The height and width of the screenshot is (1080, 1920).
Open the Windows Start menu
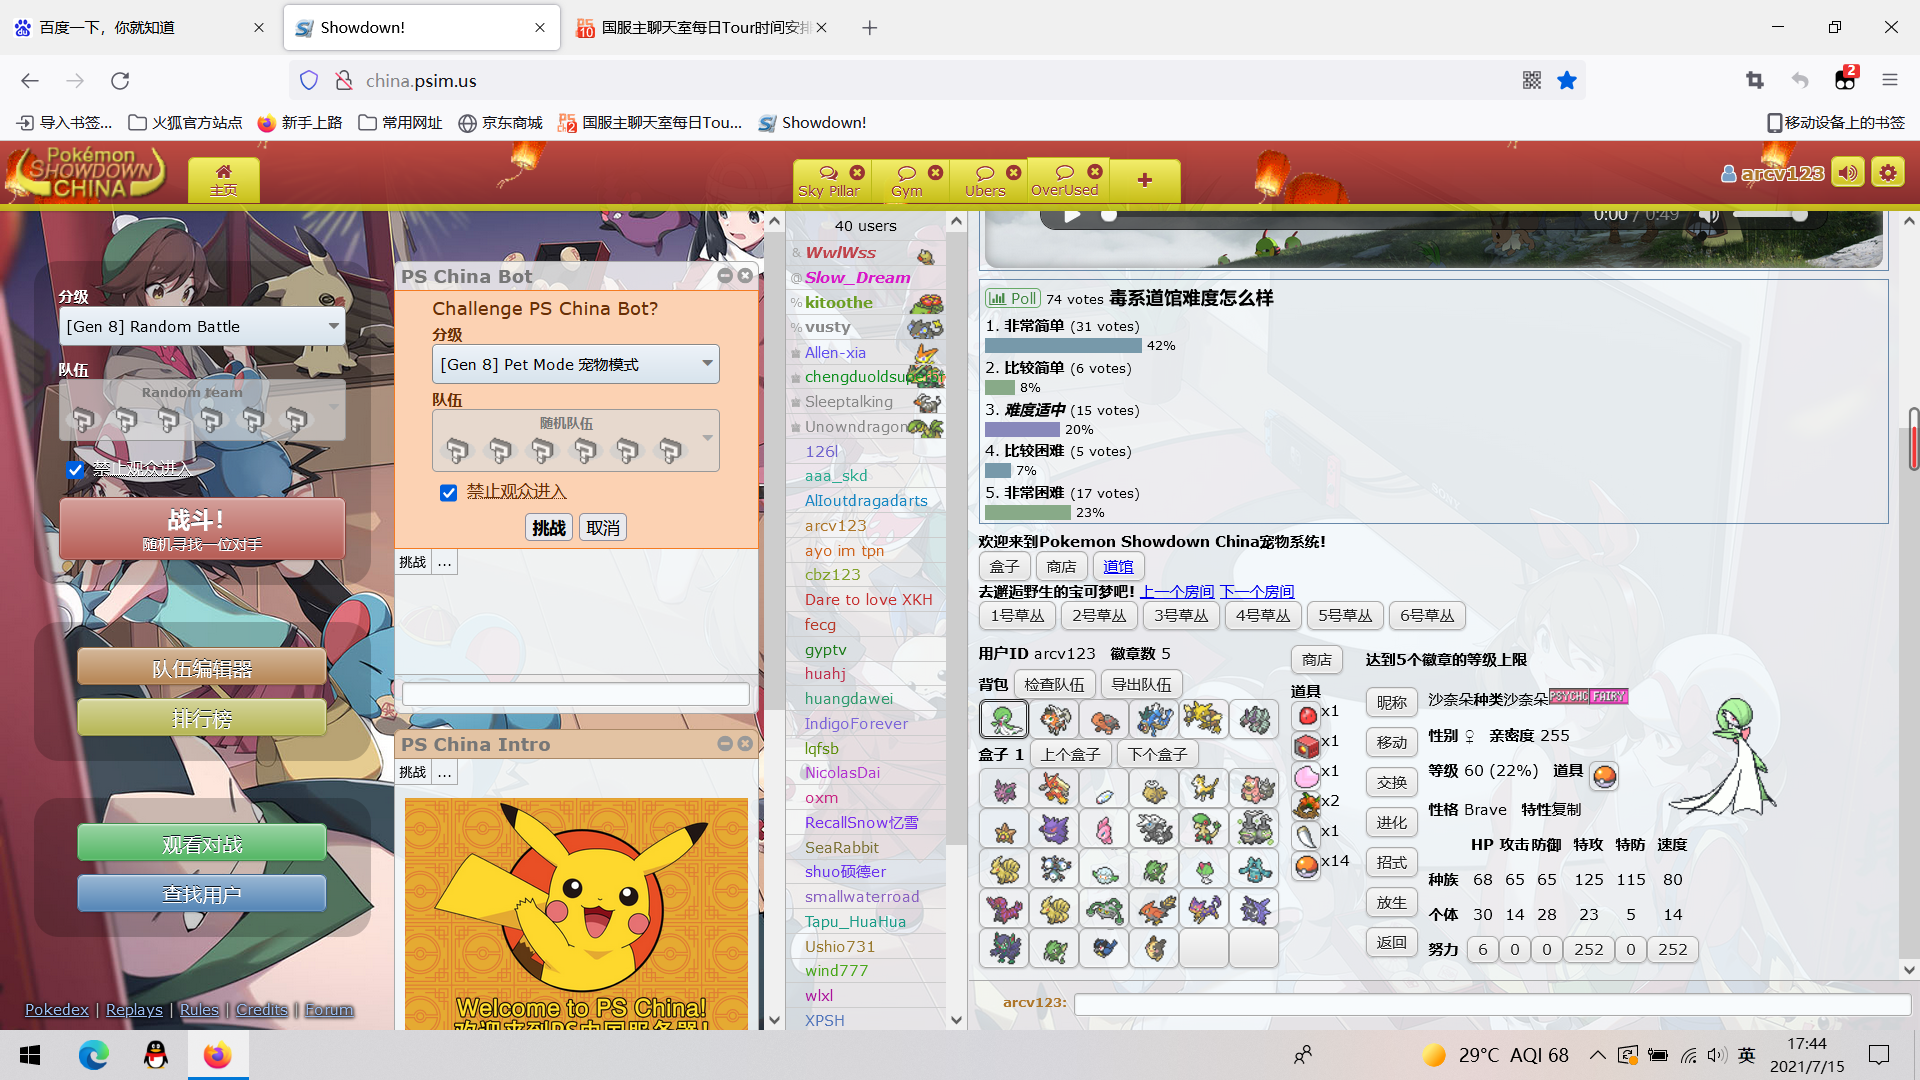click(30, 1055)
